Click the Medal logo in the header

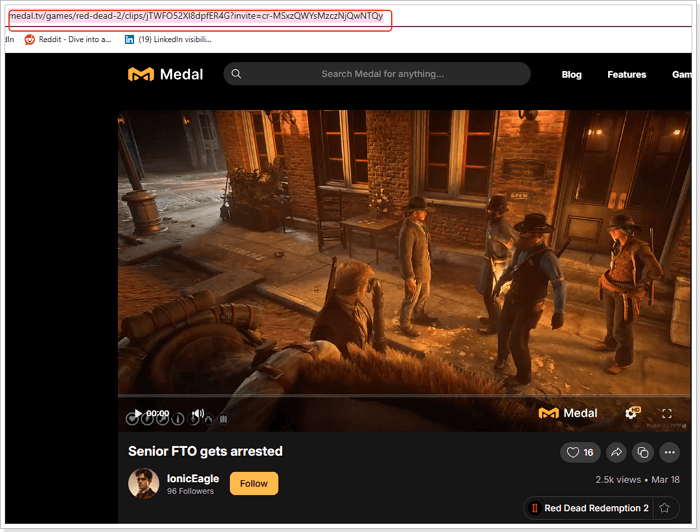tap(166, 74)
